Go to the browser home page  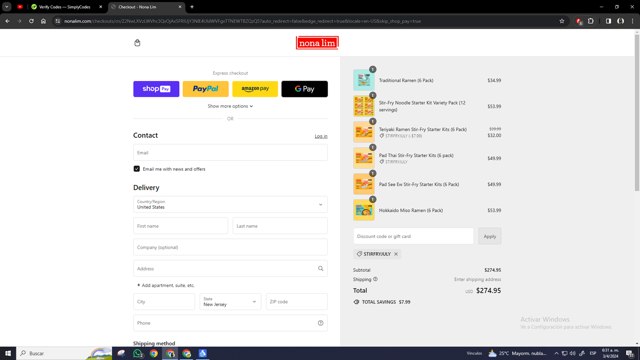point(43,21)
